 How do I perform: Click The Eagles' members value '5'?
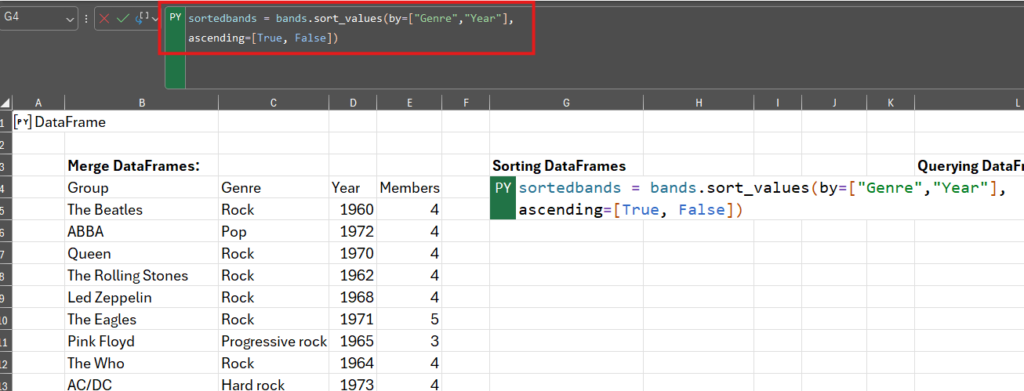coord(409,319)
